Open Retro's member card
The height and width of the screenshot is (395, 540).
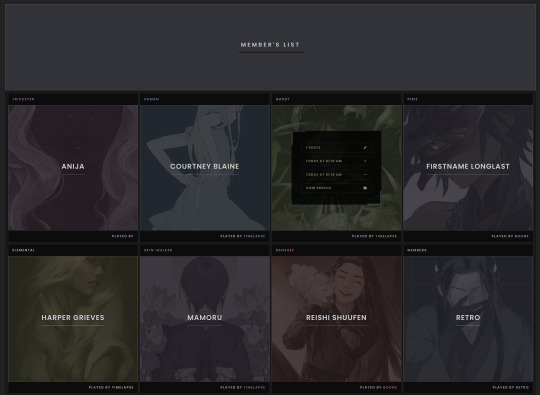(468, 319)
